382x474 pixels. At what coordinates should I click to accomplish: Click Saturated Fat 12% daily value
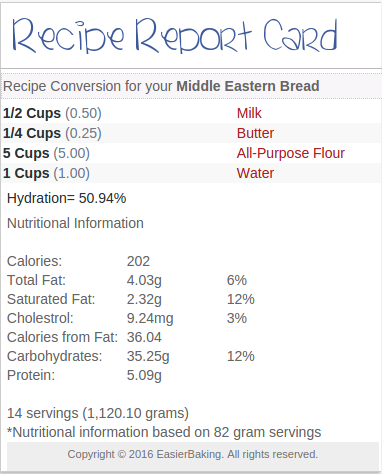pyautogui.click(x=241, y=299)
